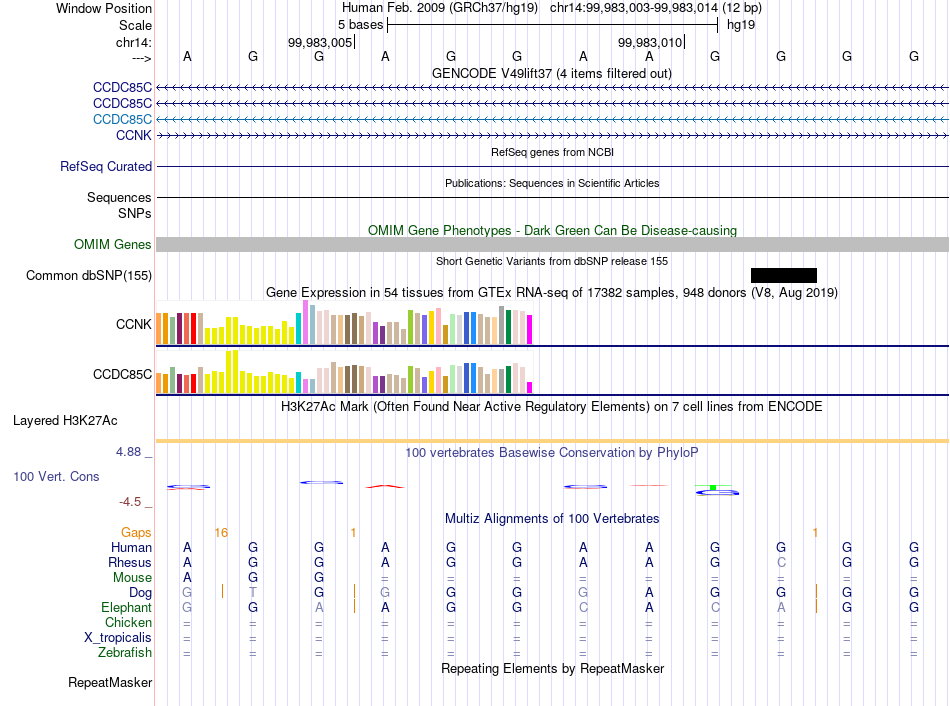950x706 pixels.
Task: Click the magenta last bar in CCNK chart
Action: (x=530, y=330)
